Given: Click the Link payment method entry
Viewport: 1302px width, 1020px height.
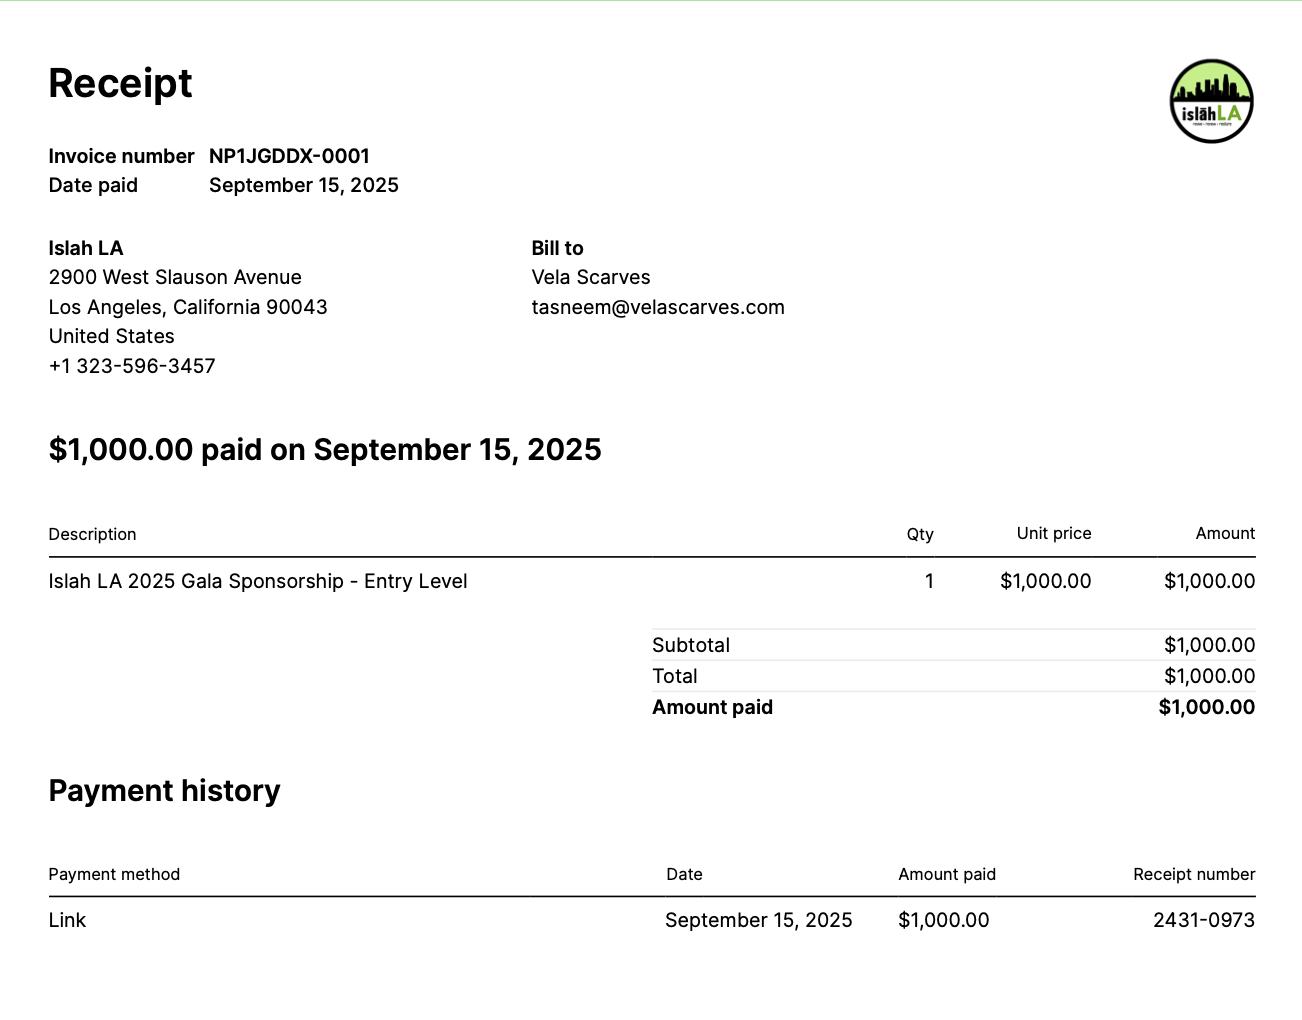Looking at the screenshot, I should click(67, 920).
